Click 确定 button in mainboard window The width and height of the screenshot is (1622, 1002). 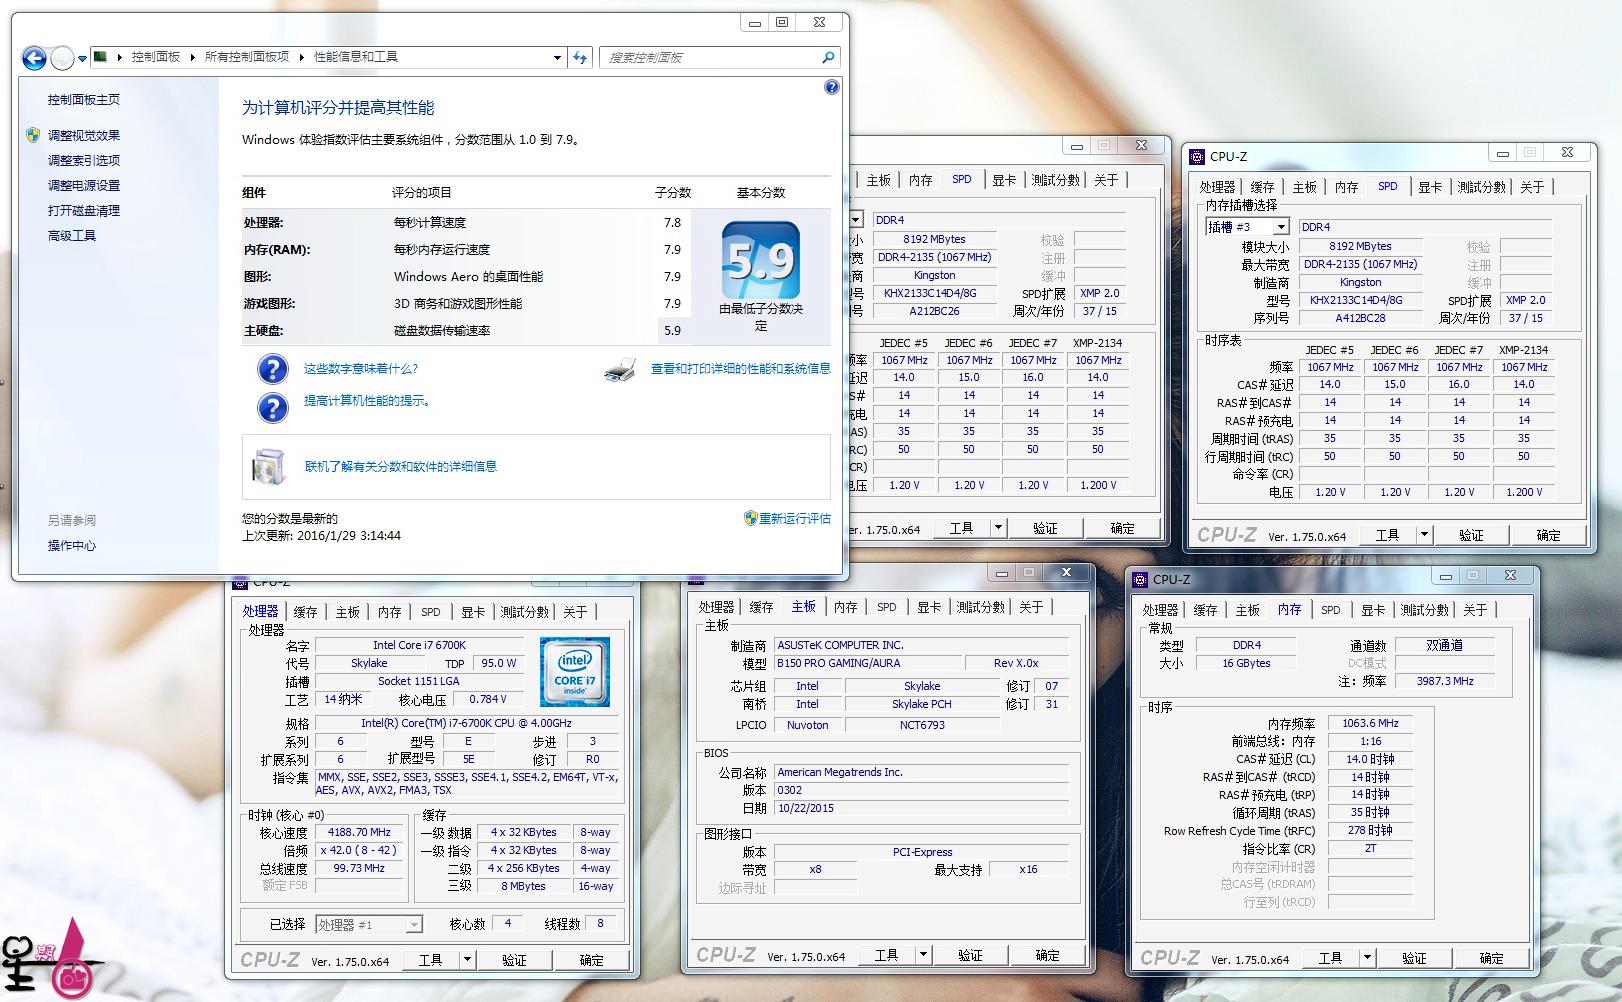click(x=1047, y=955)
